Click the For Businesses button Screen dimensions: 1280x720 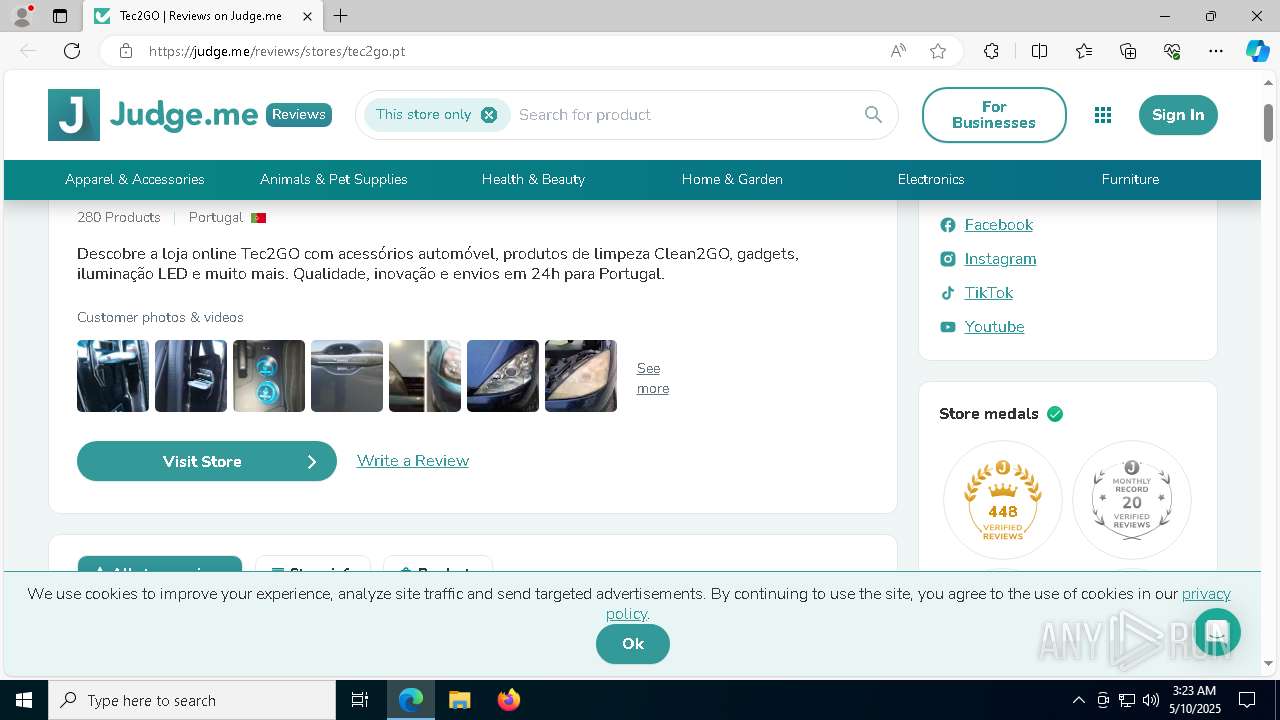click(994, 115)
